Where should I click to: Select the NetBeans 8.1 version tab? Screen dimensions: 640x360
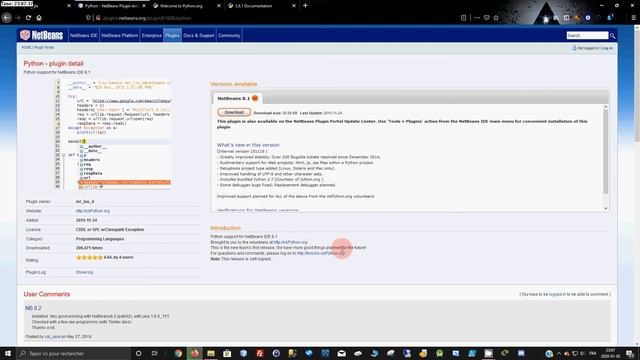pos(237,98)
